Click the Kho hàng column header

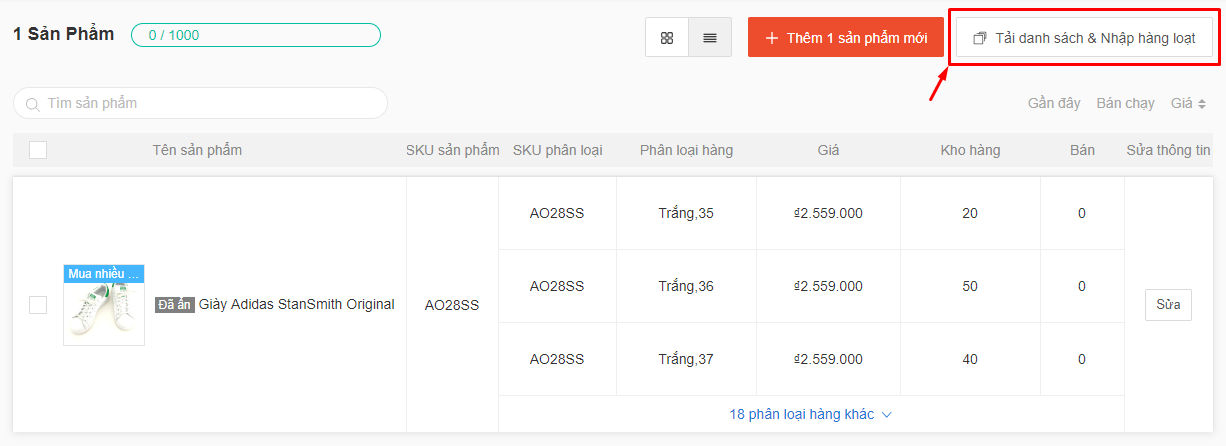(970, 150)
